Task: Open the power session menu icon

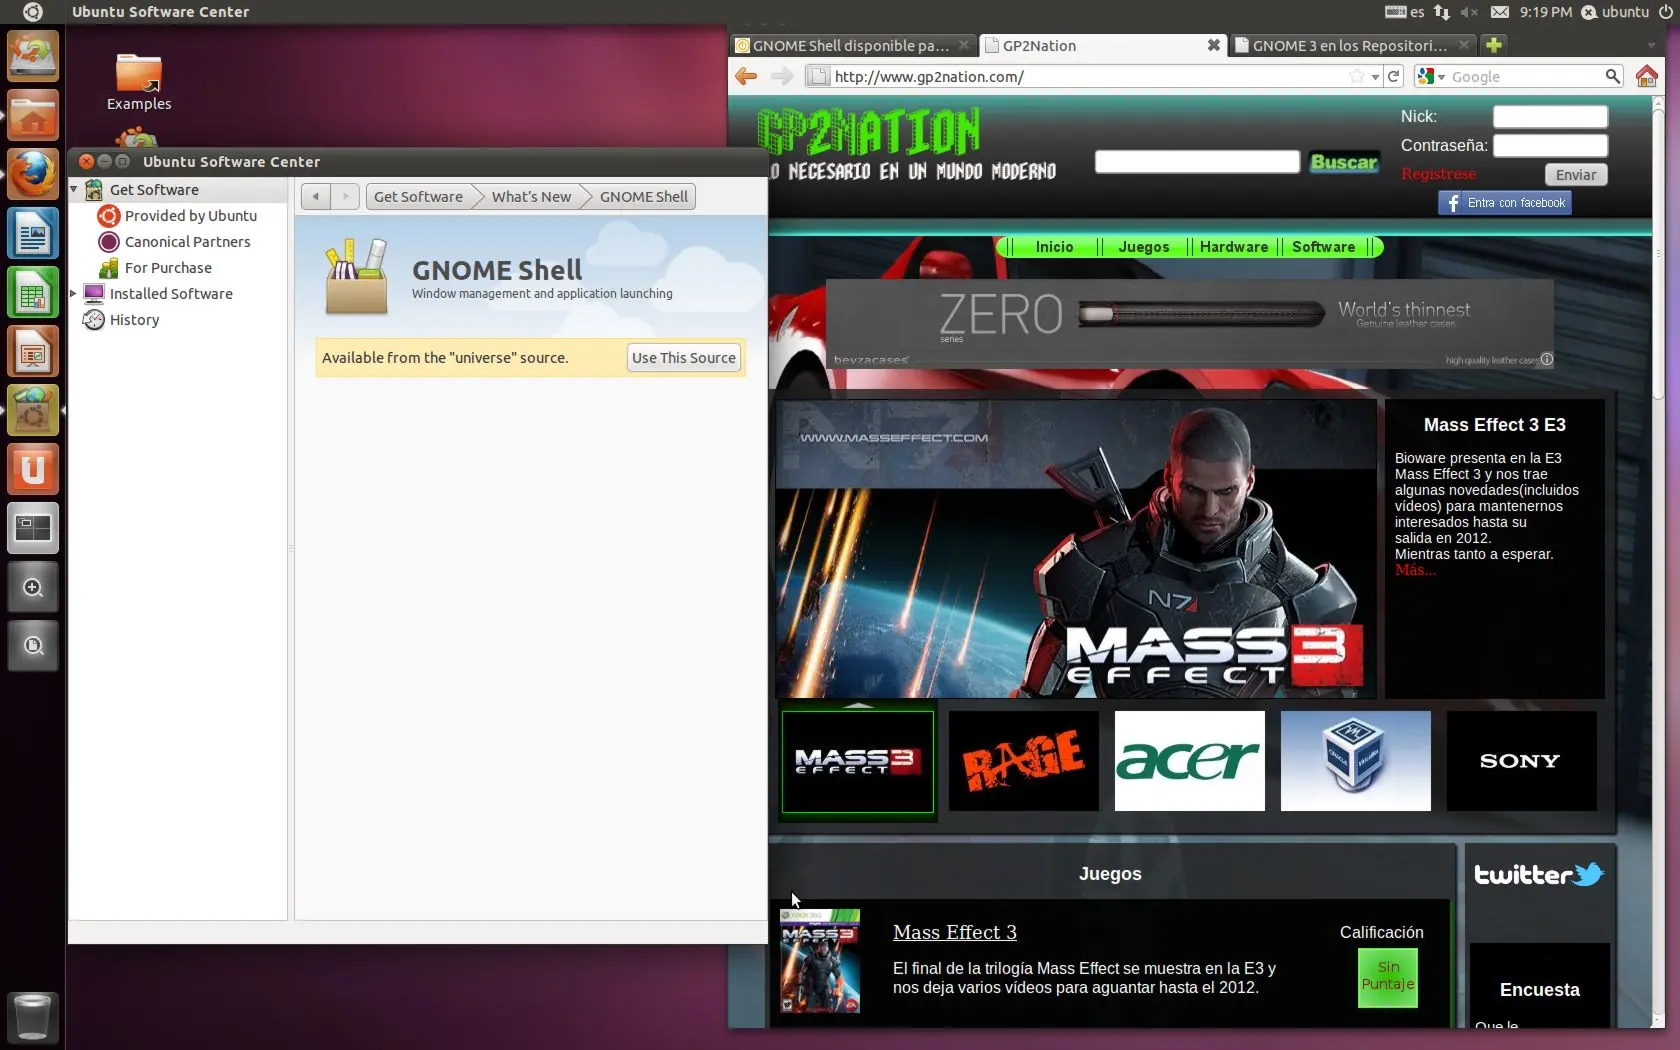Action: point(1665,12)
